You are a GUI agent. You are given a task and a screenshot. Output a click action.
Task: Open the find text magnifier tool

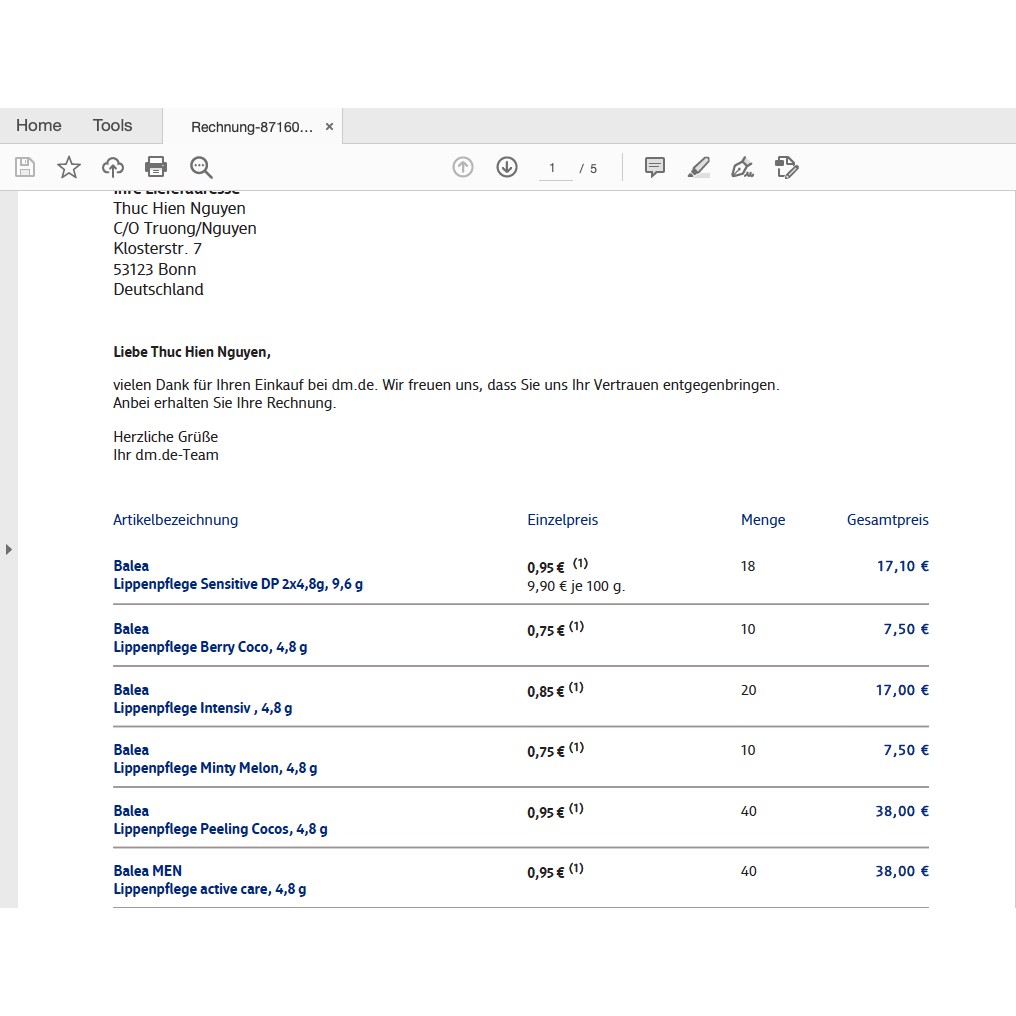[201, 167]
